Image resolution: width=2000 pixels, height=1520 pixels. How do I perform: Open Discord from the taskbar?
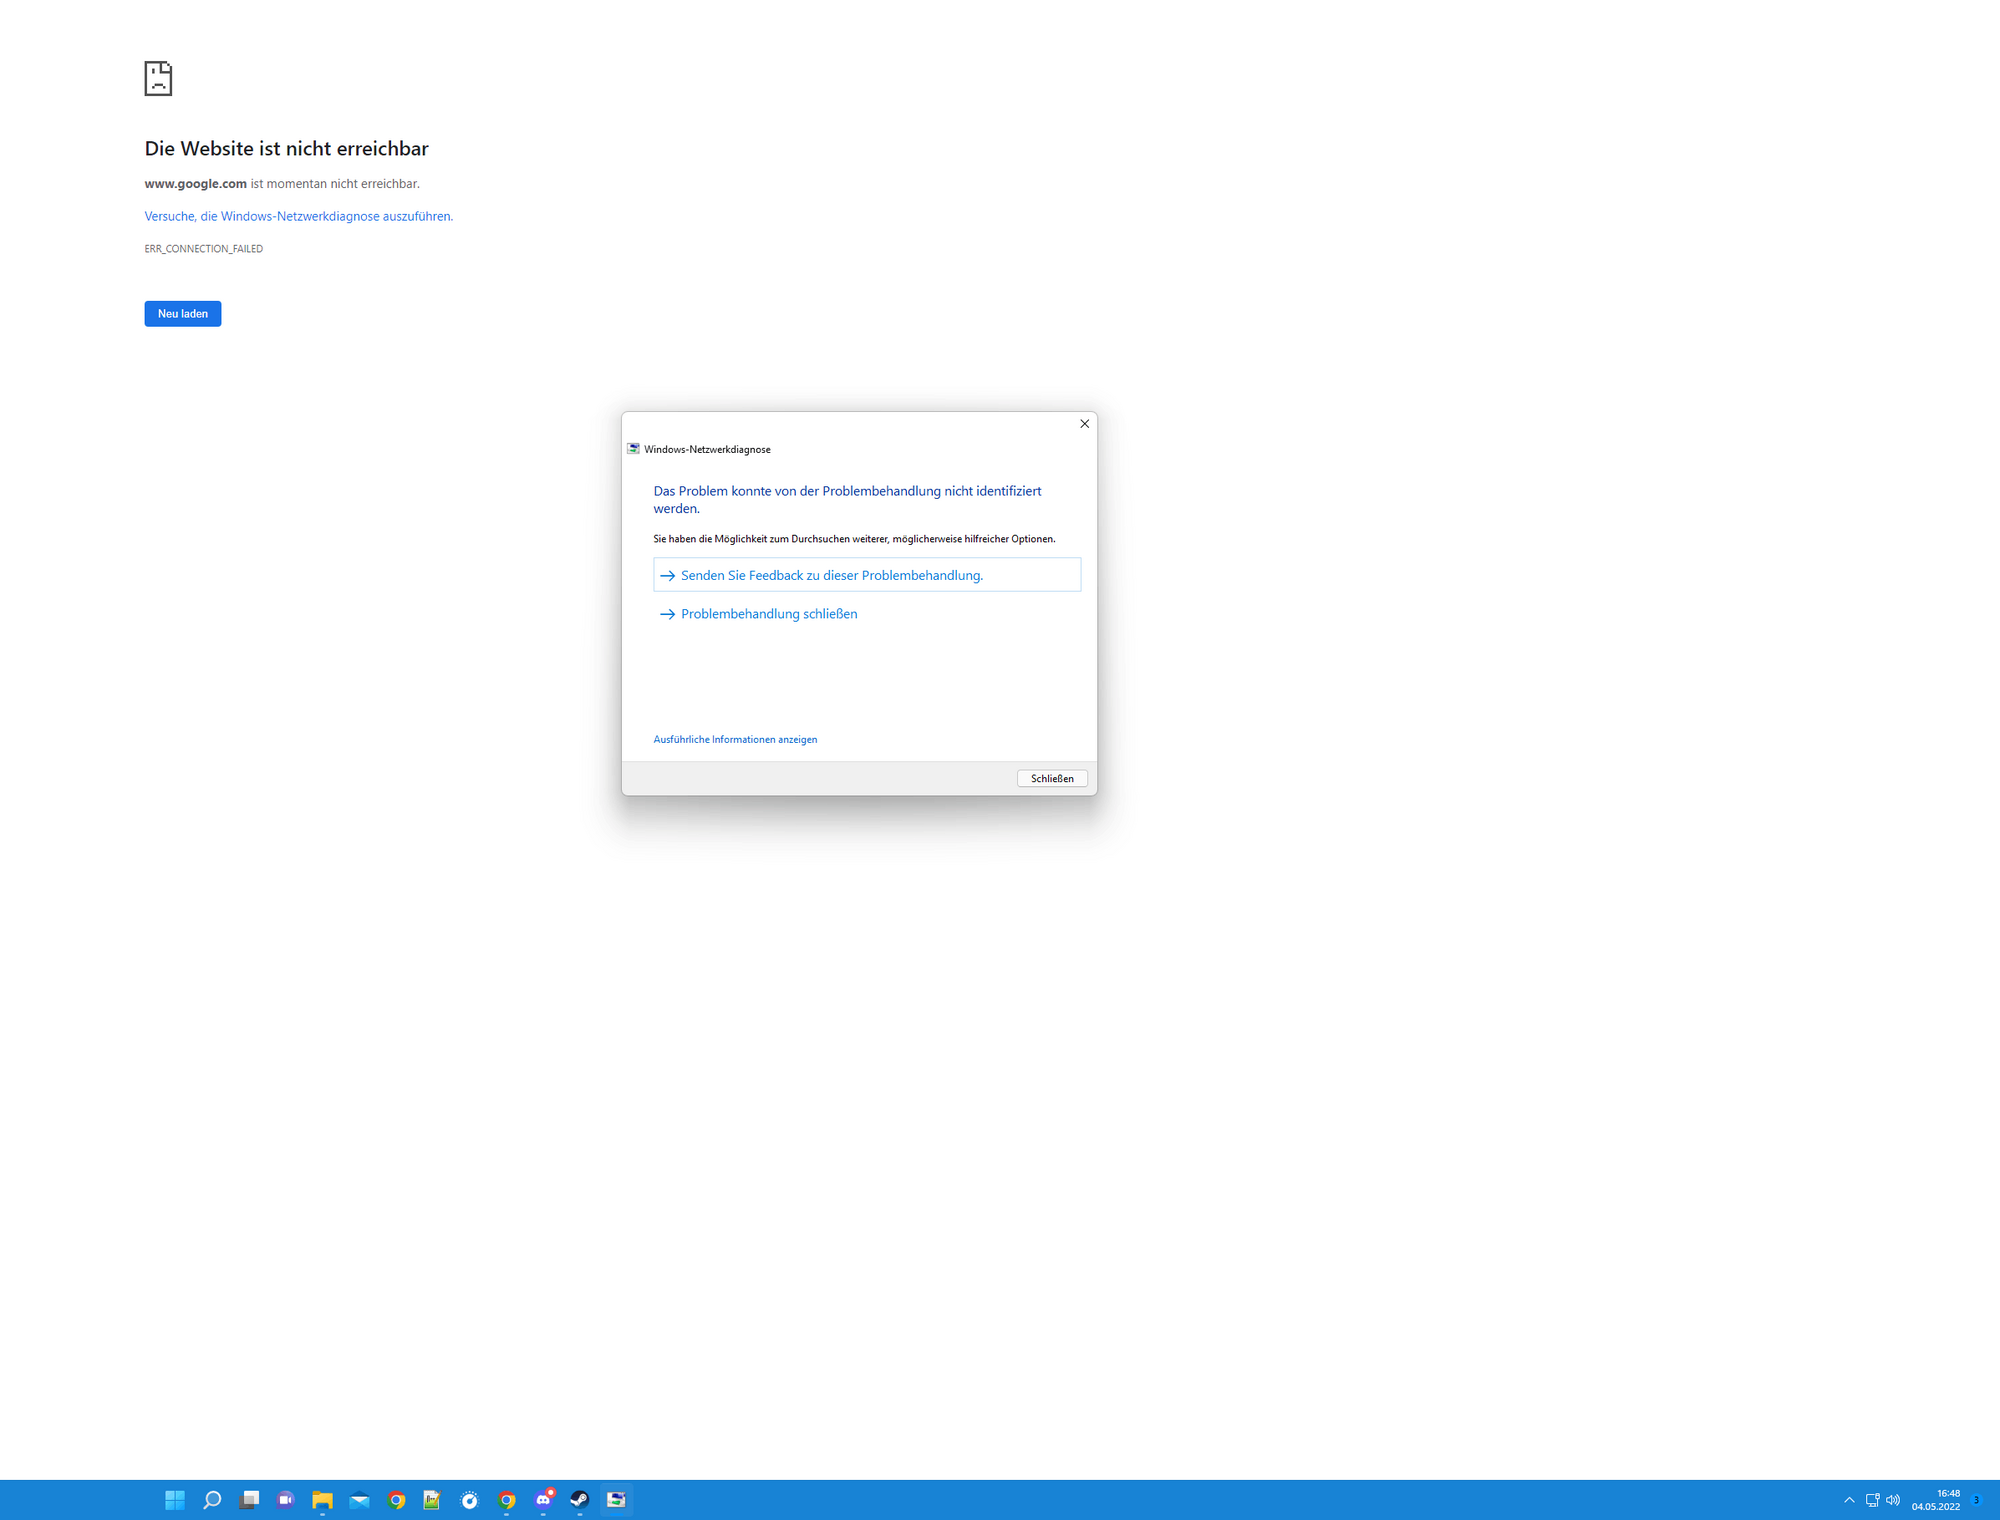tap(543, 1499)
